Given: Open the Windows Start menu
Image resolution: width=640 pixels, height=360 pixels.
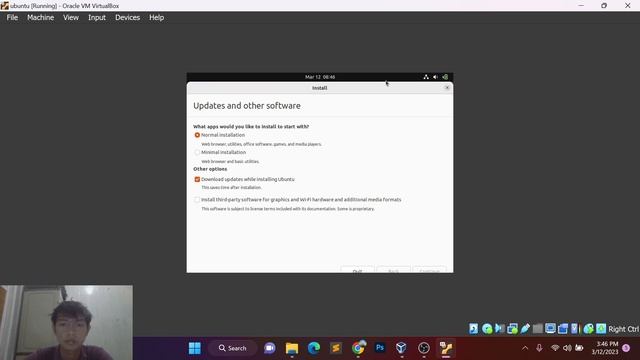Looking at the screenshot, I should pyautogui.click(x=195, y=348).
